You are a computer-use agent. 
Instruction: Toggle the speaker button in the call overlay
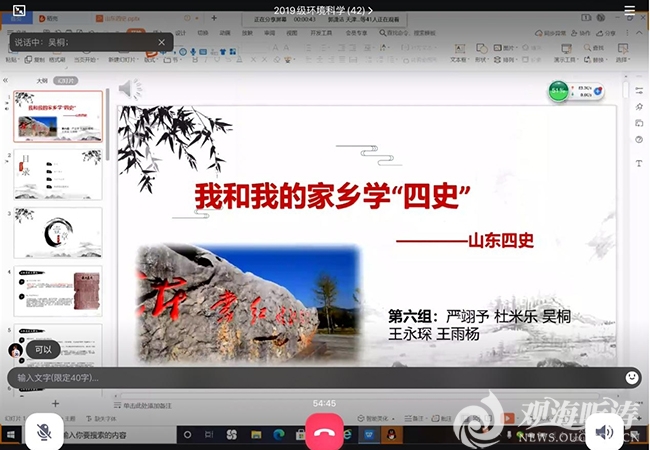(604, 433)
